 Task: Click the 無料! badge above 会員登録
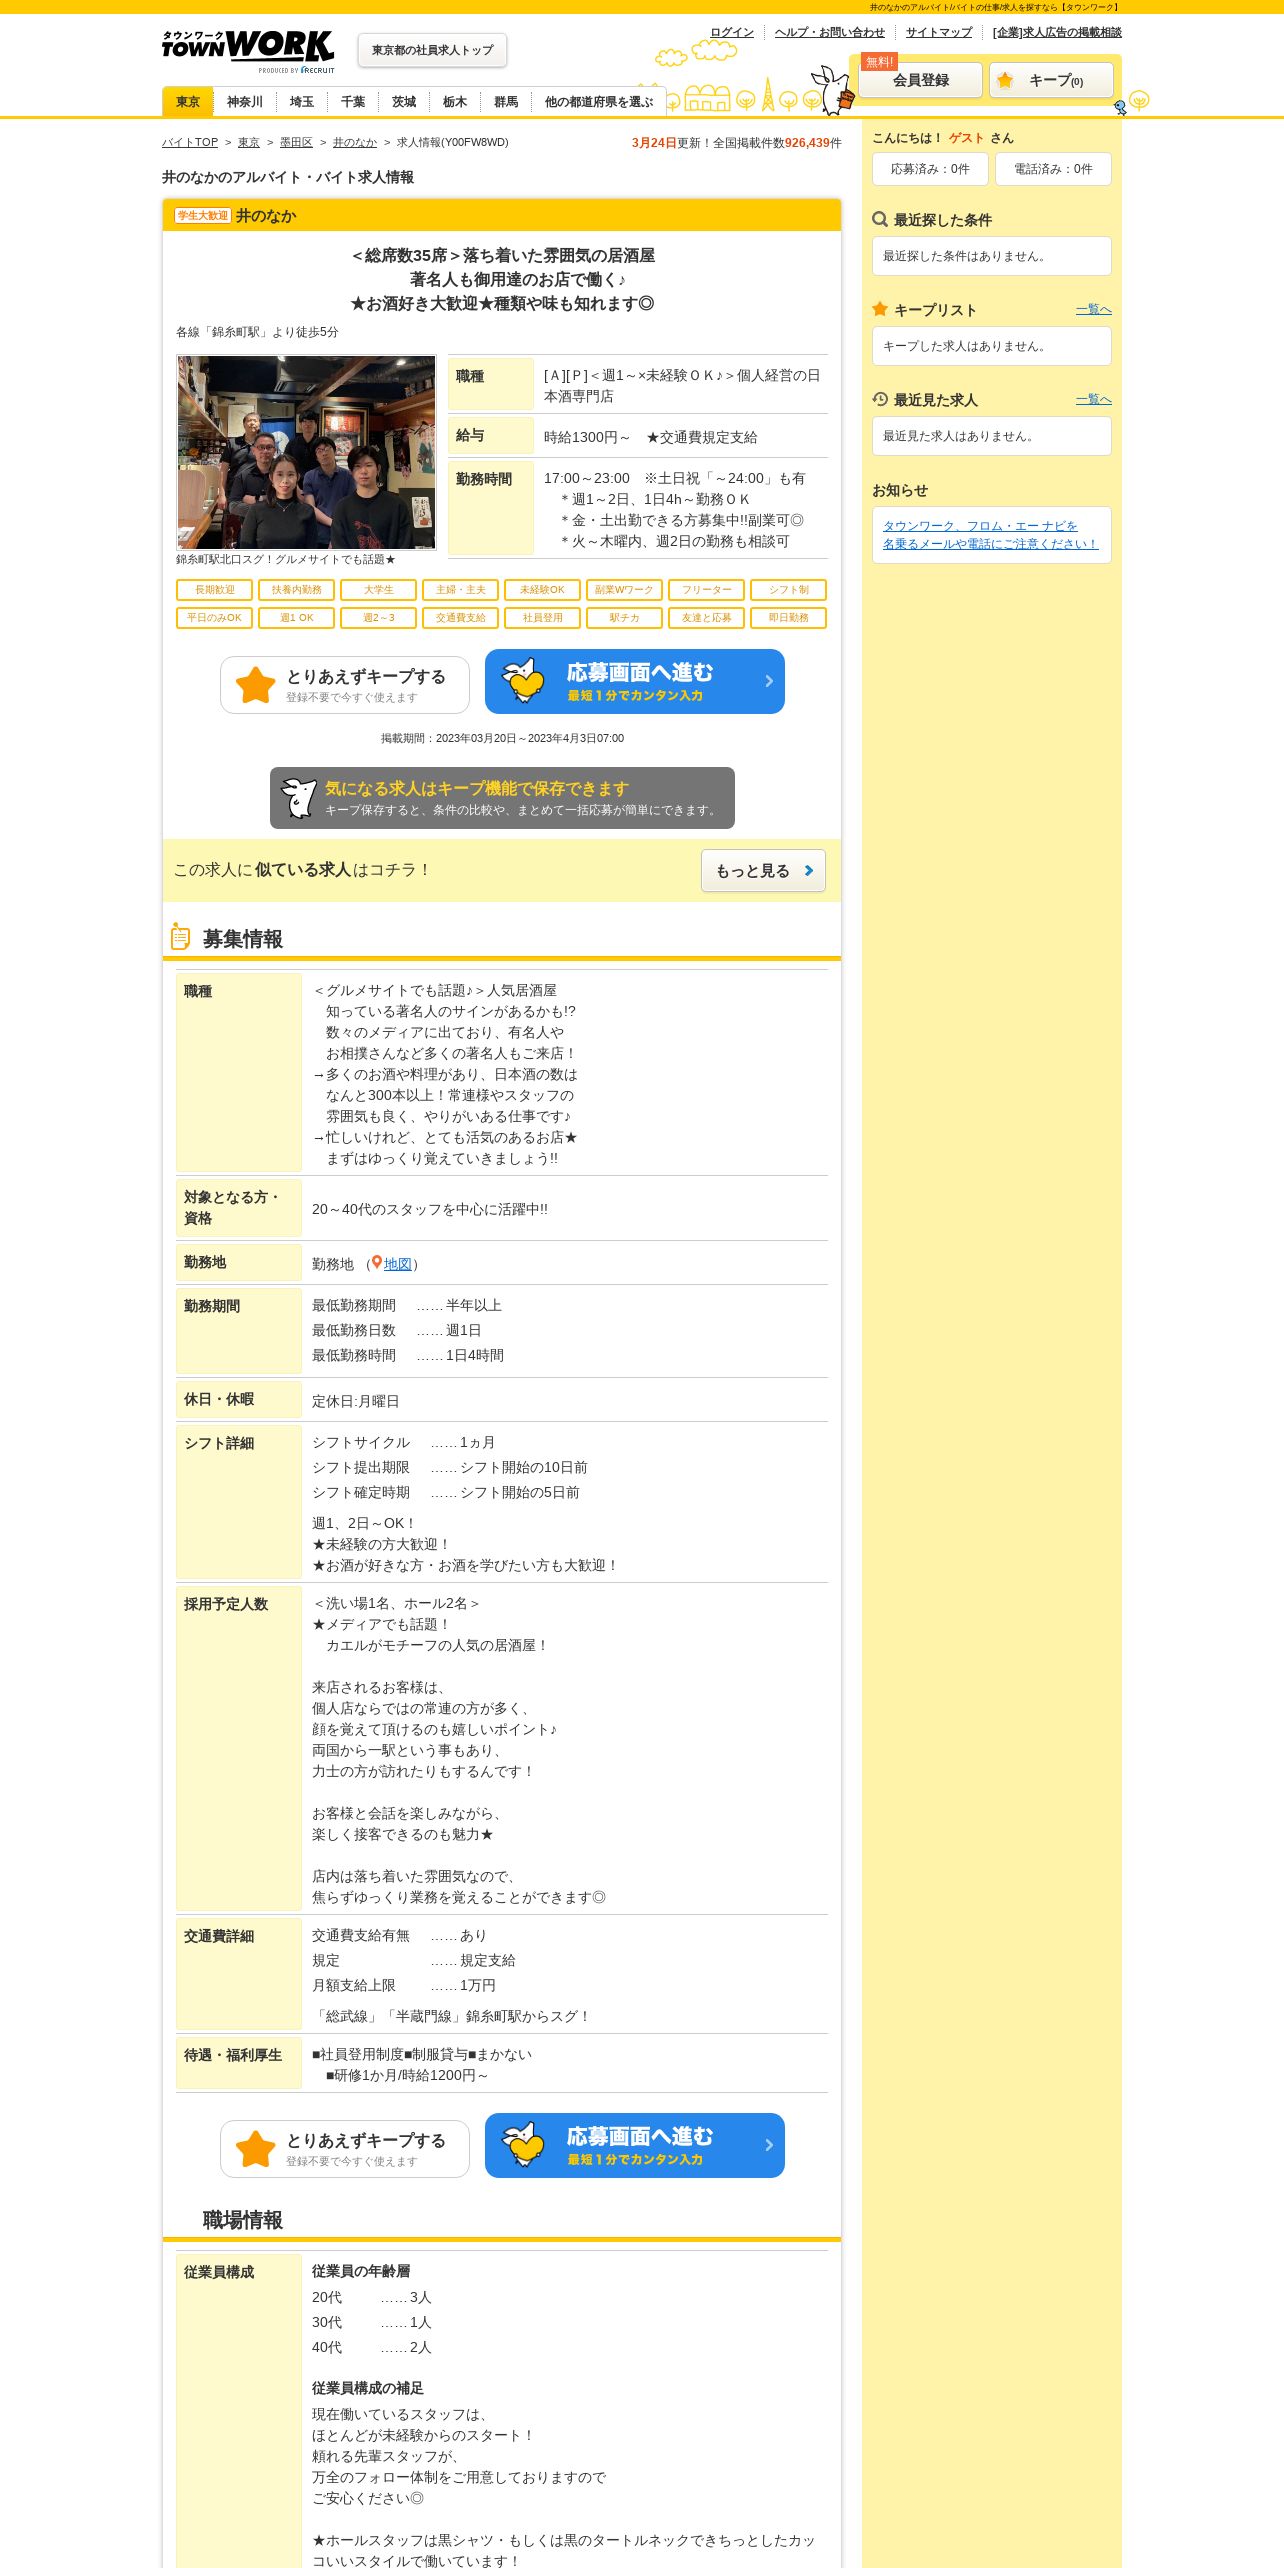[x=879, y=62]
